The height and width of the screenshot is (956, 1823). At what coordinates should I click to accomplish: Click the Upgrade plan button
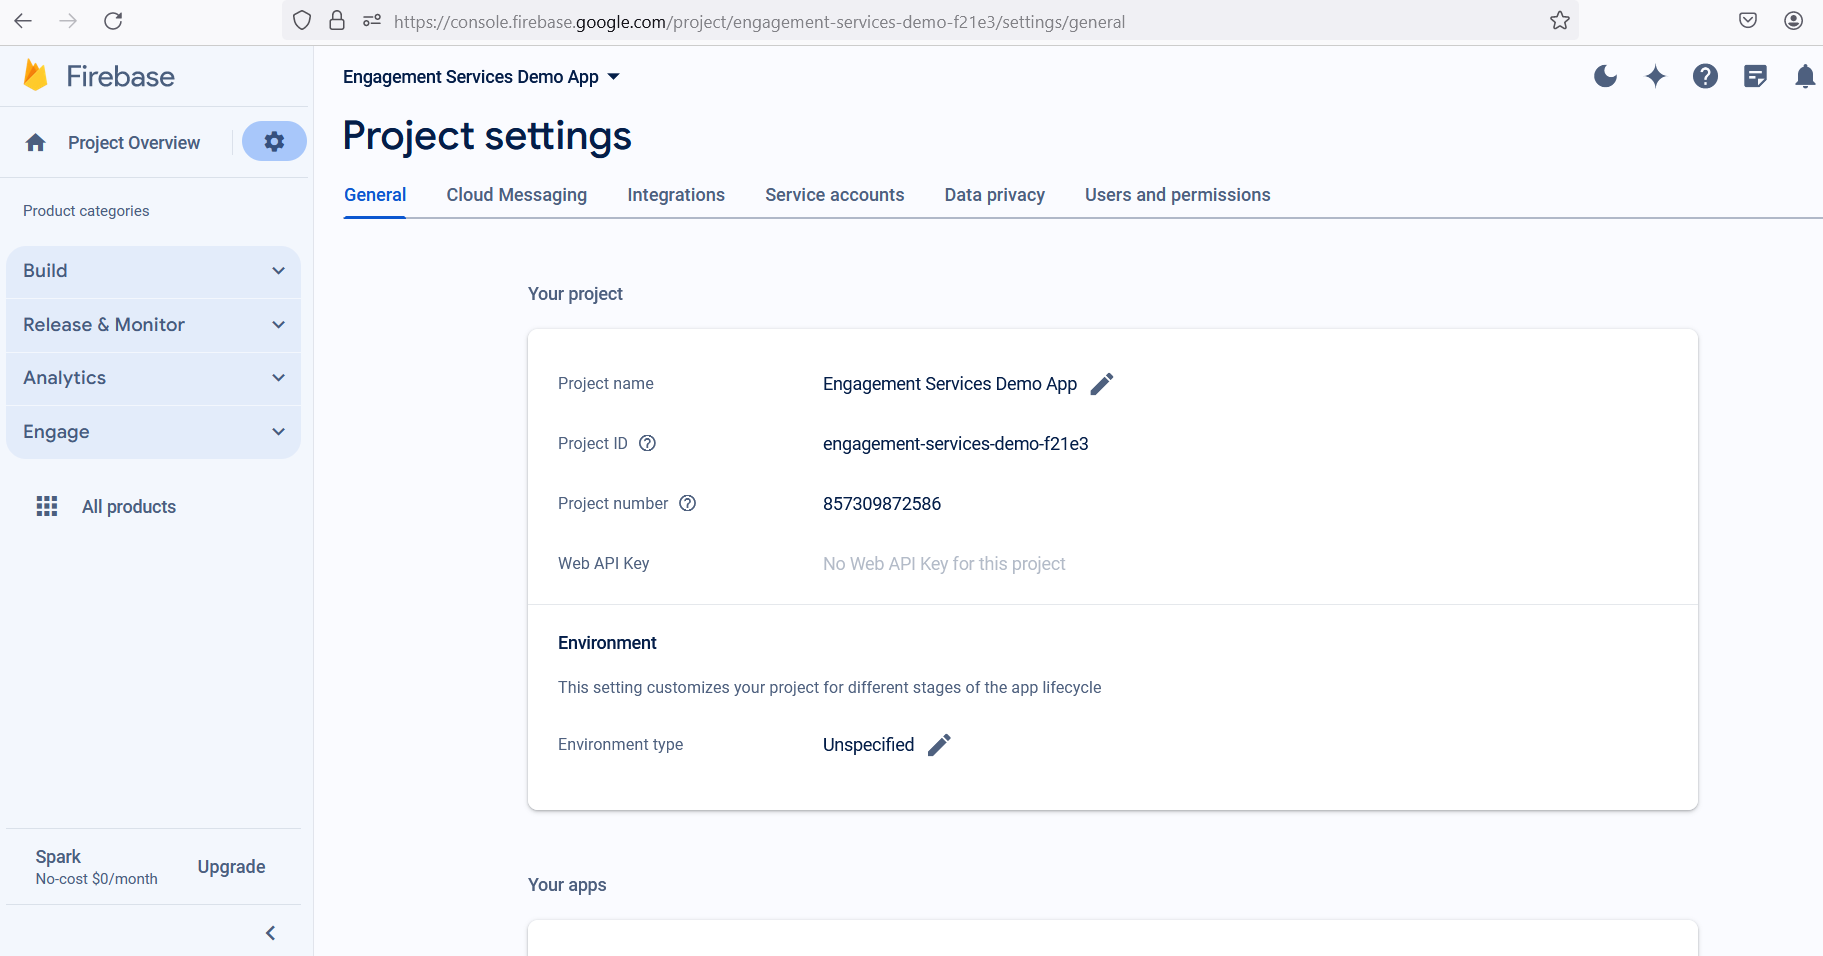point(231,867)
